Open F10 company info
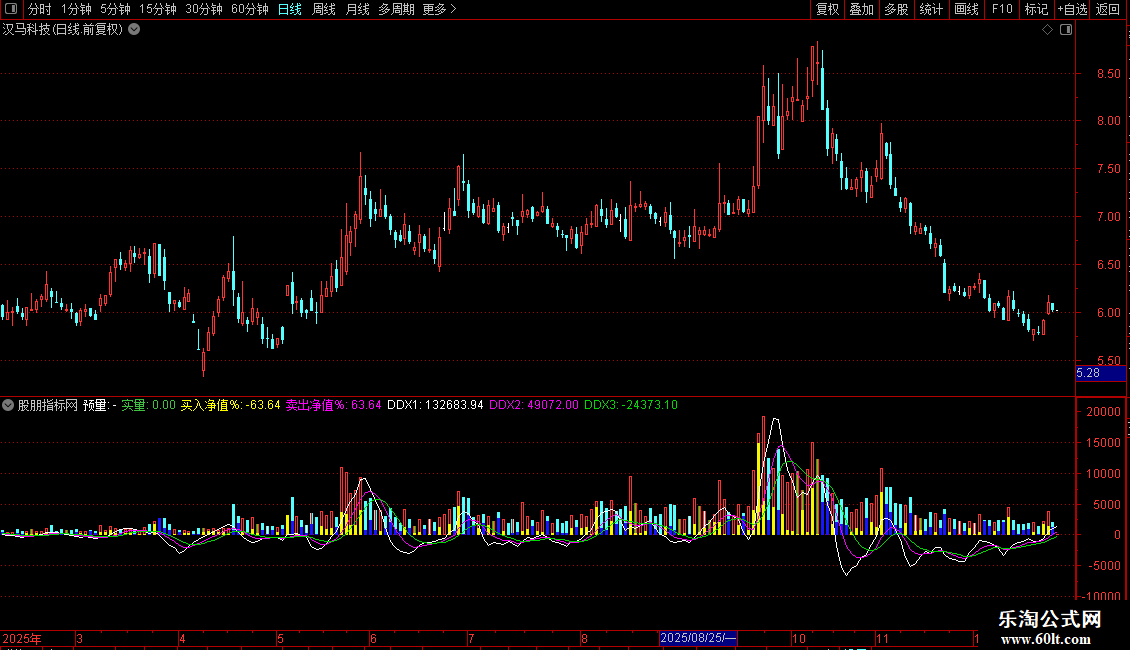Image resolution: width=1130 pixels, height=650 pixels. pos(1002,9)
